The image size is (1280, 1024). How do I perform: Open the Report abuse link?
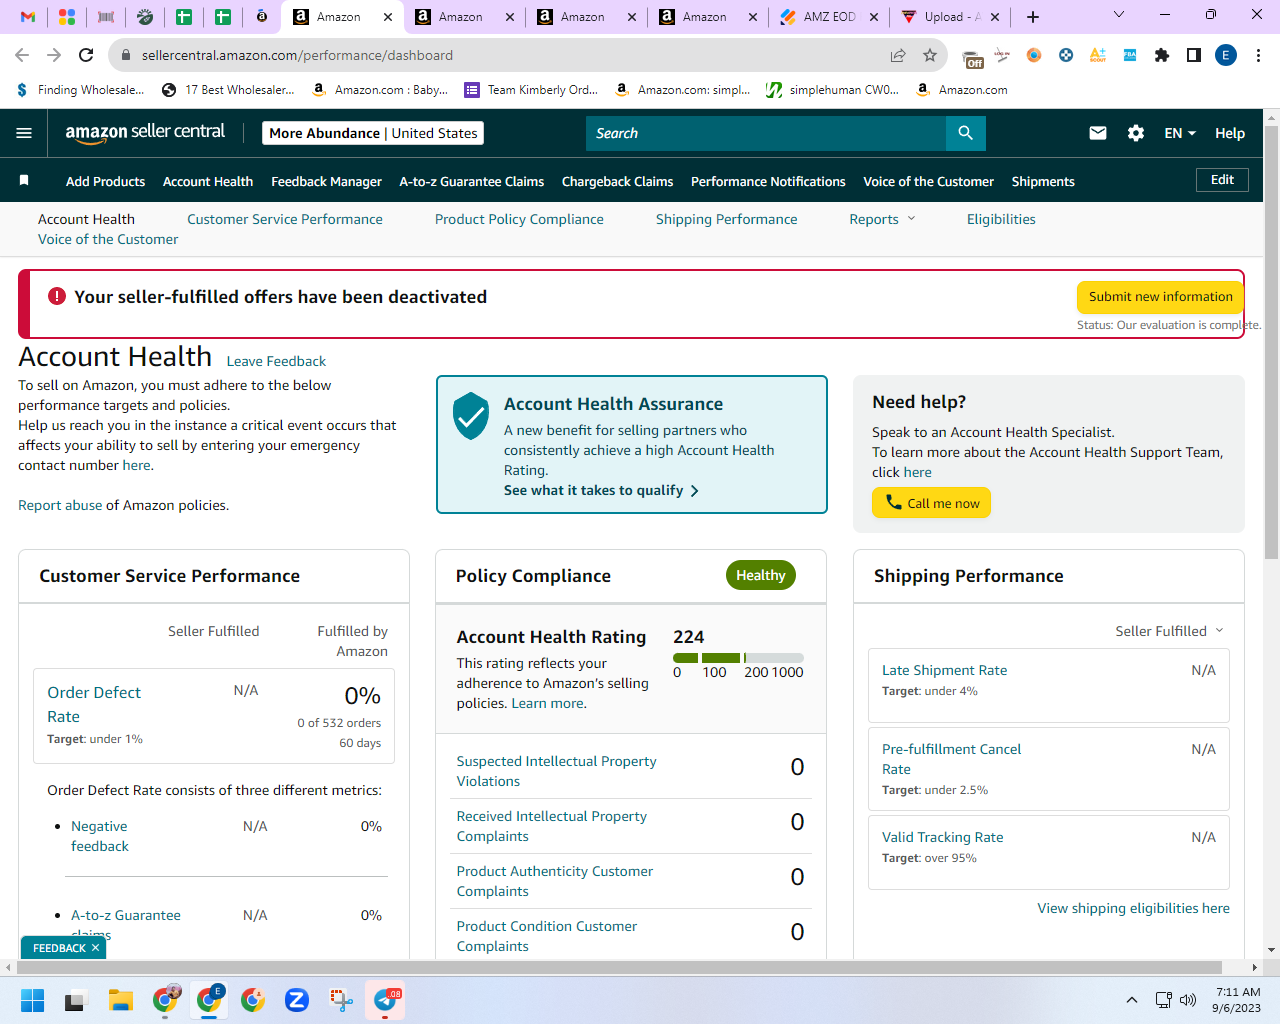60,505
